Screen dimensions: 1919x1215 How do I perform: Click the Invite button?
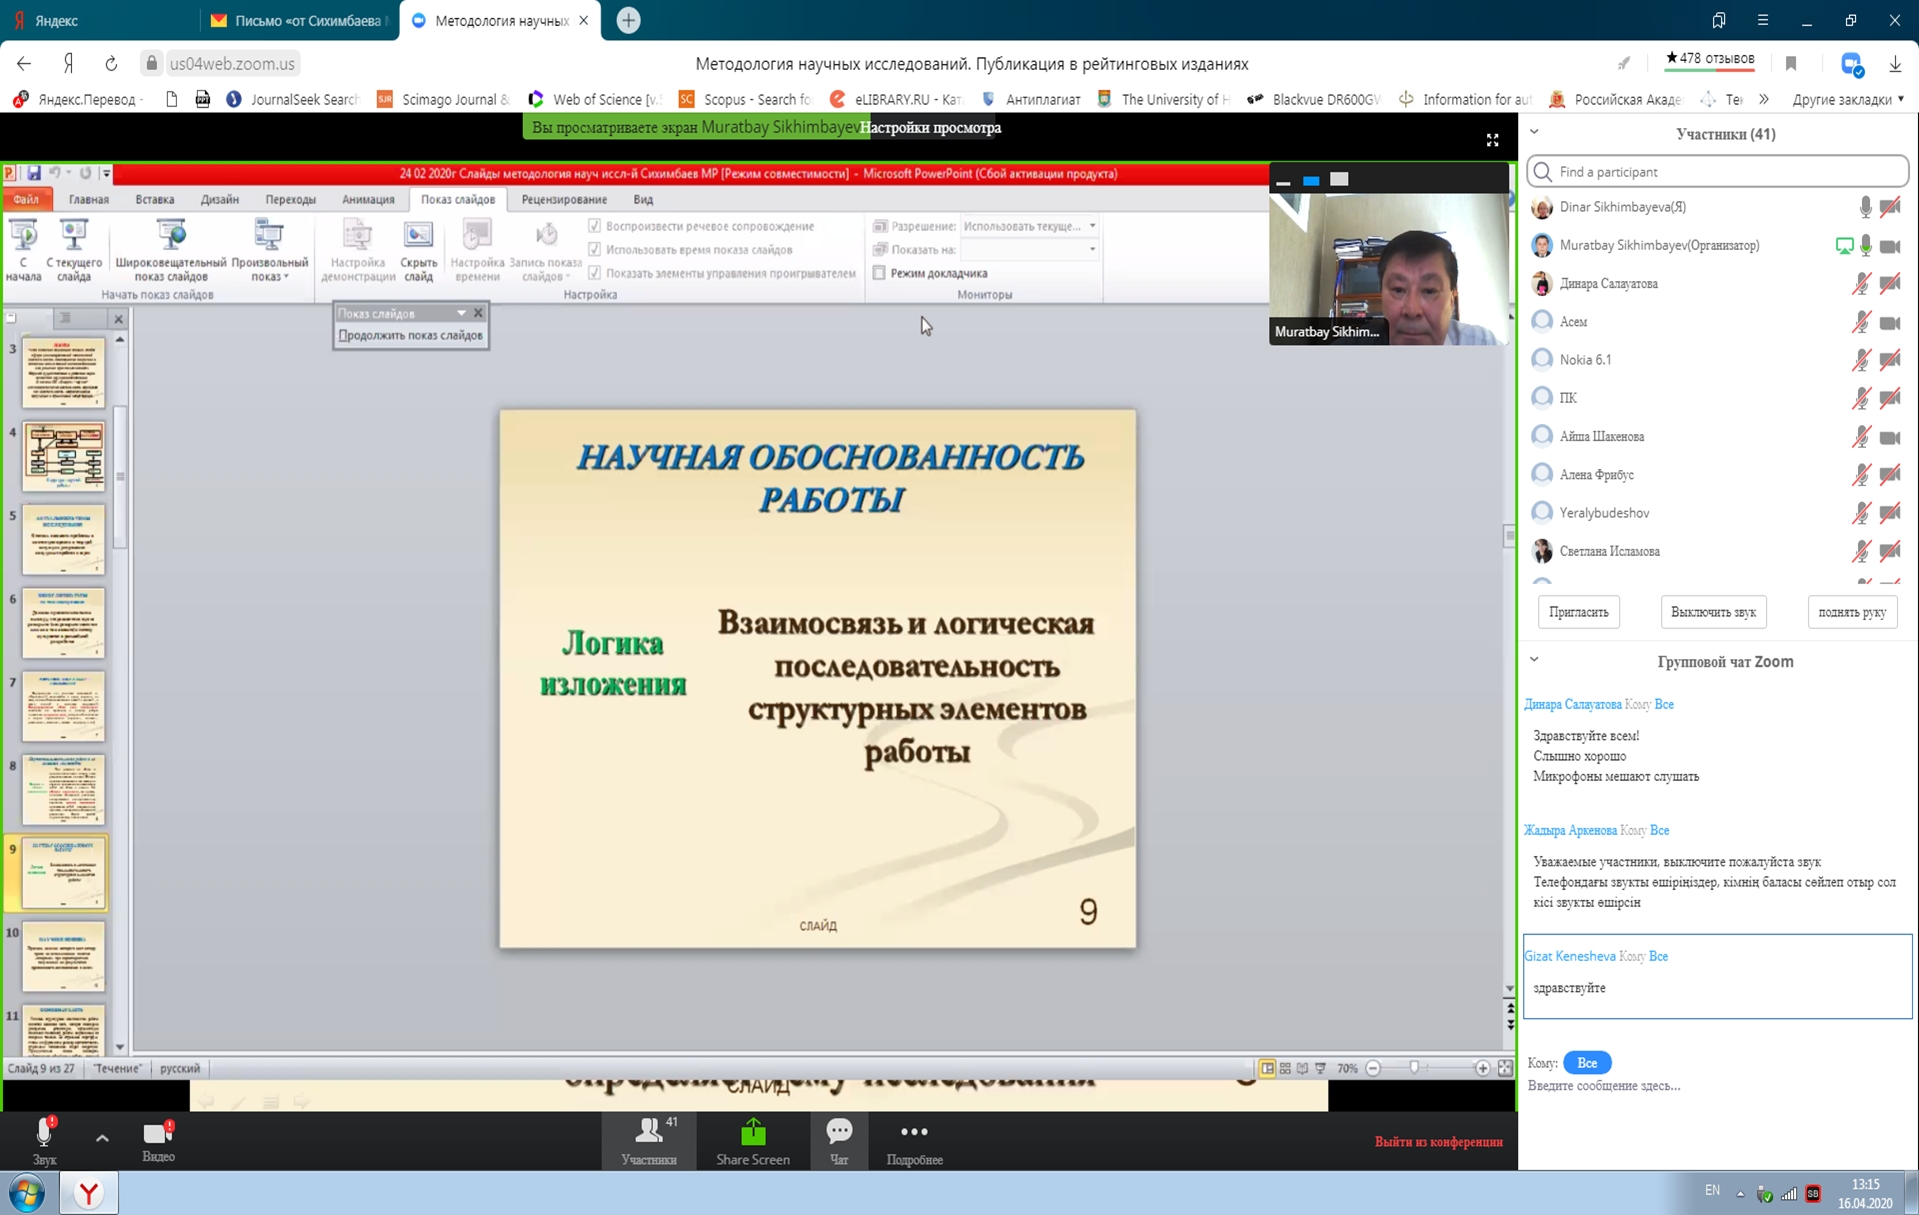tap(1578, 612)
